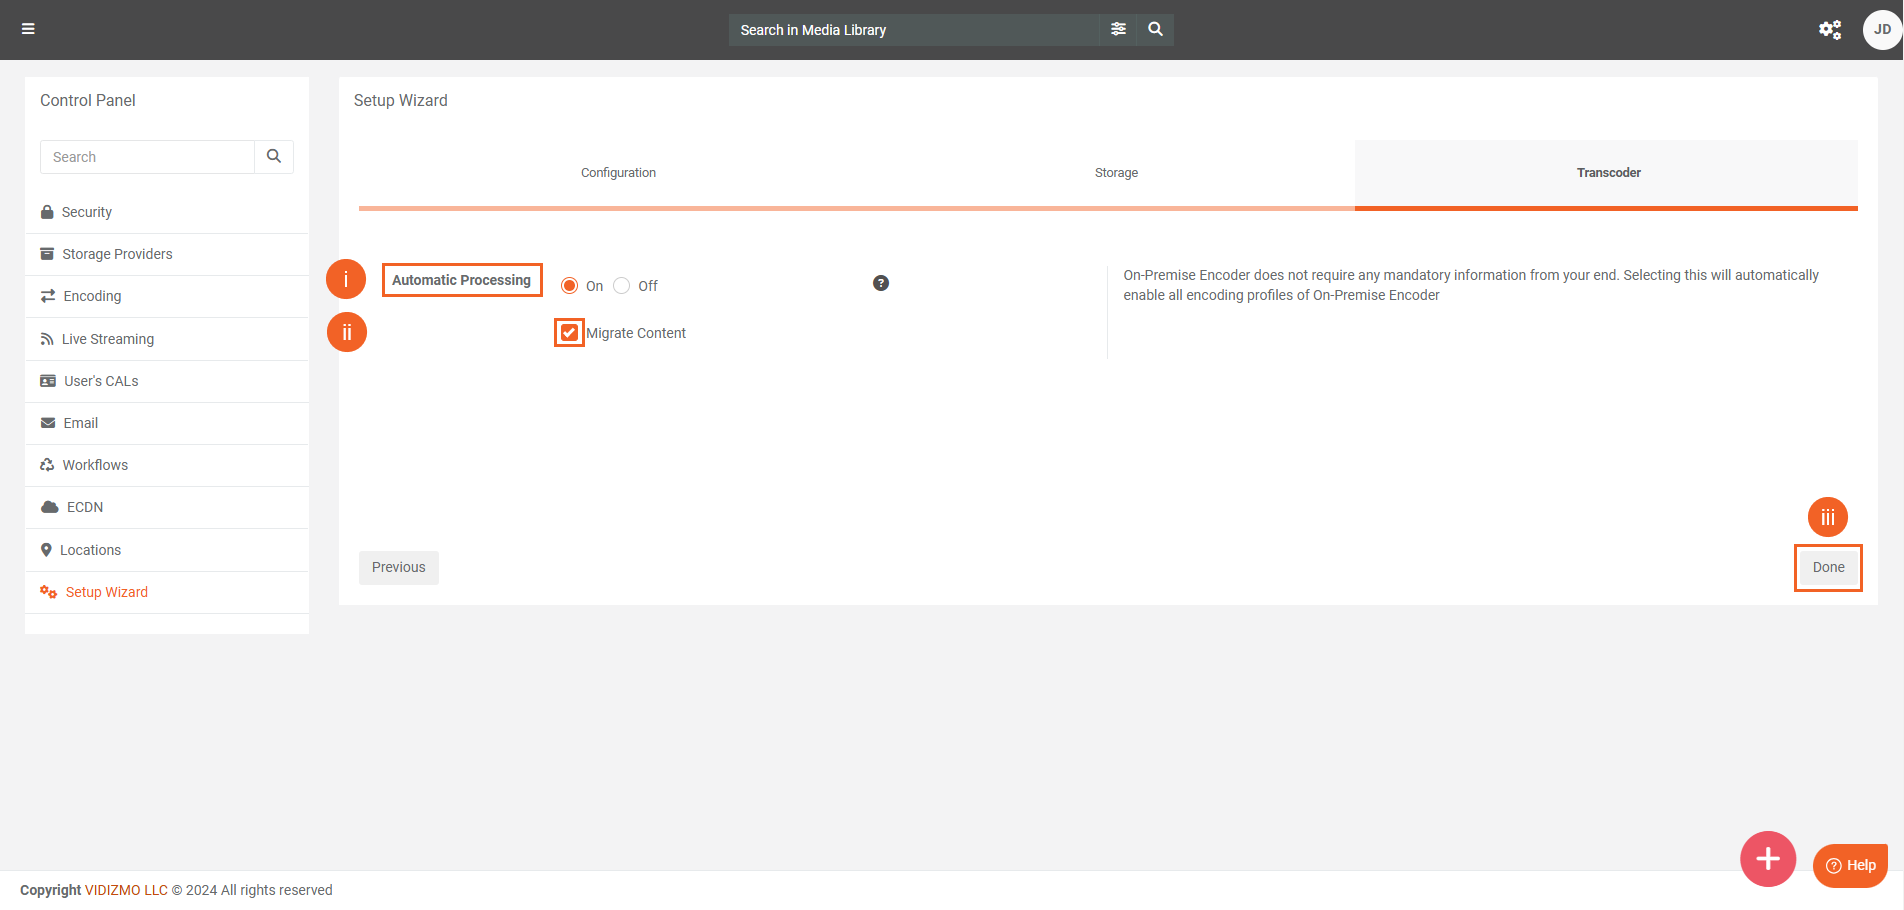Viewport: 1904px width, 910px height.
Task: Click the Control Panel search icon
Action: (x=274, y=157)
